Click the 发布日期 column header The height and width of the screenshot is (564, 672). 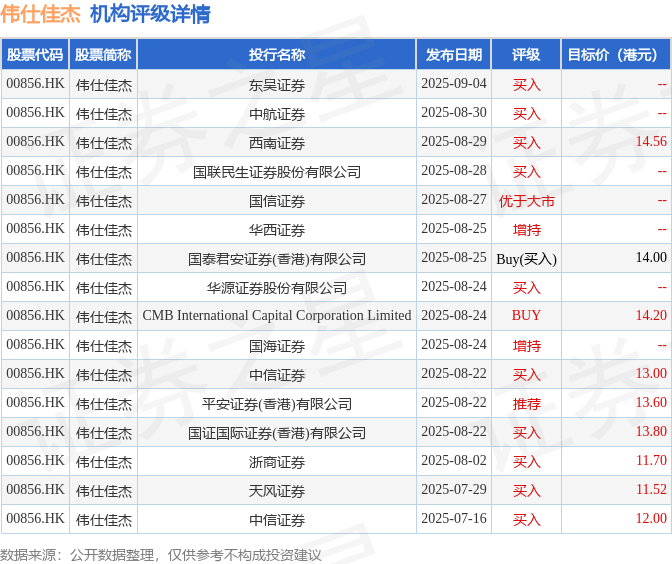click(x=453, y=54)
